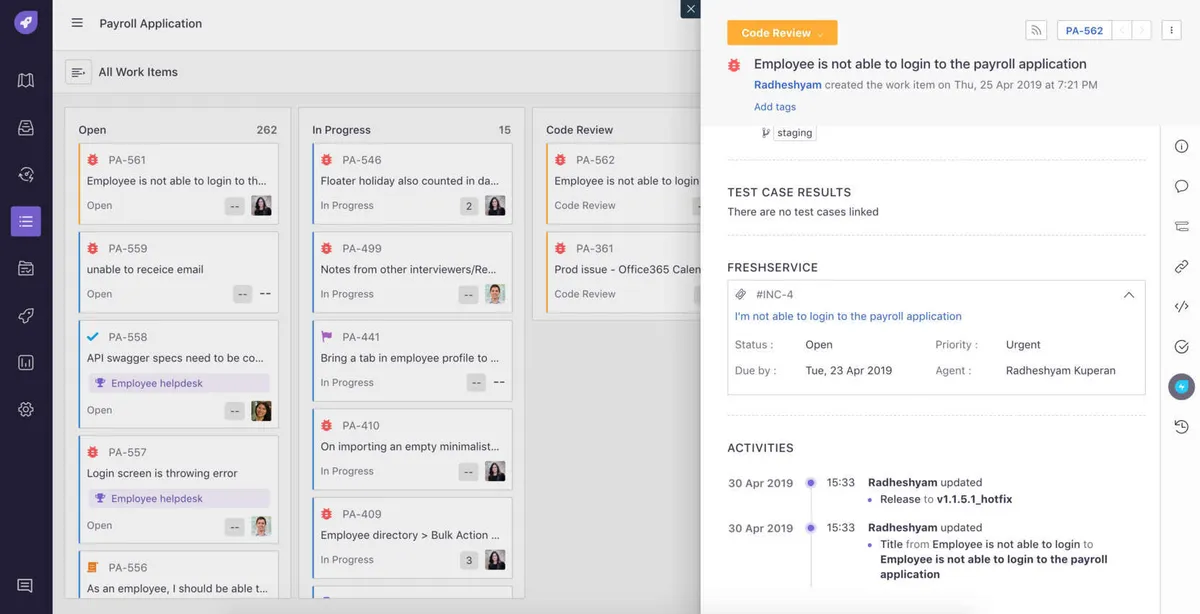Screen dimensions: 1200x614
Task: Open card PA-410 On importing an empty minimalist
Action: pyautogui.click(x=412, y=449)
